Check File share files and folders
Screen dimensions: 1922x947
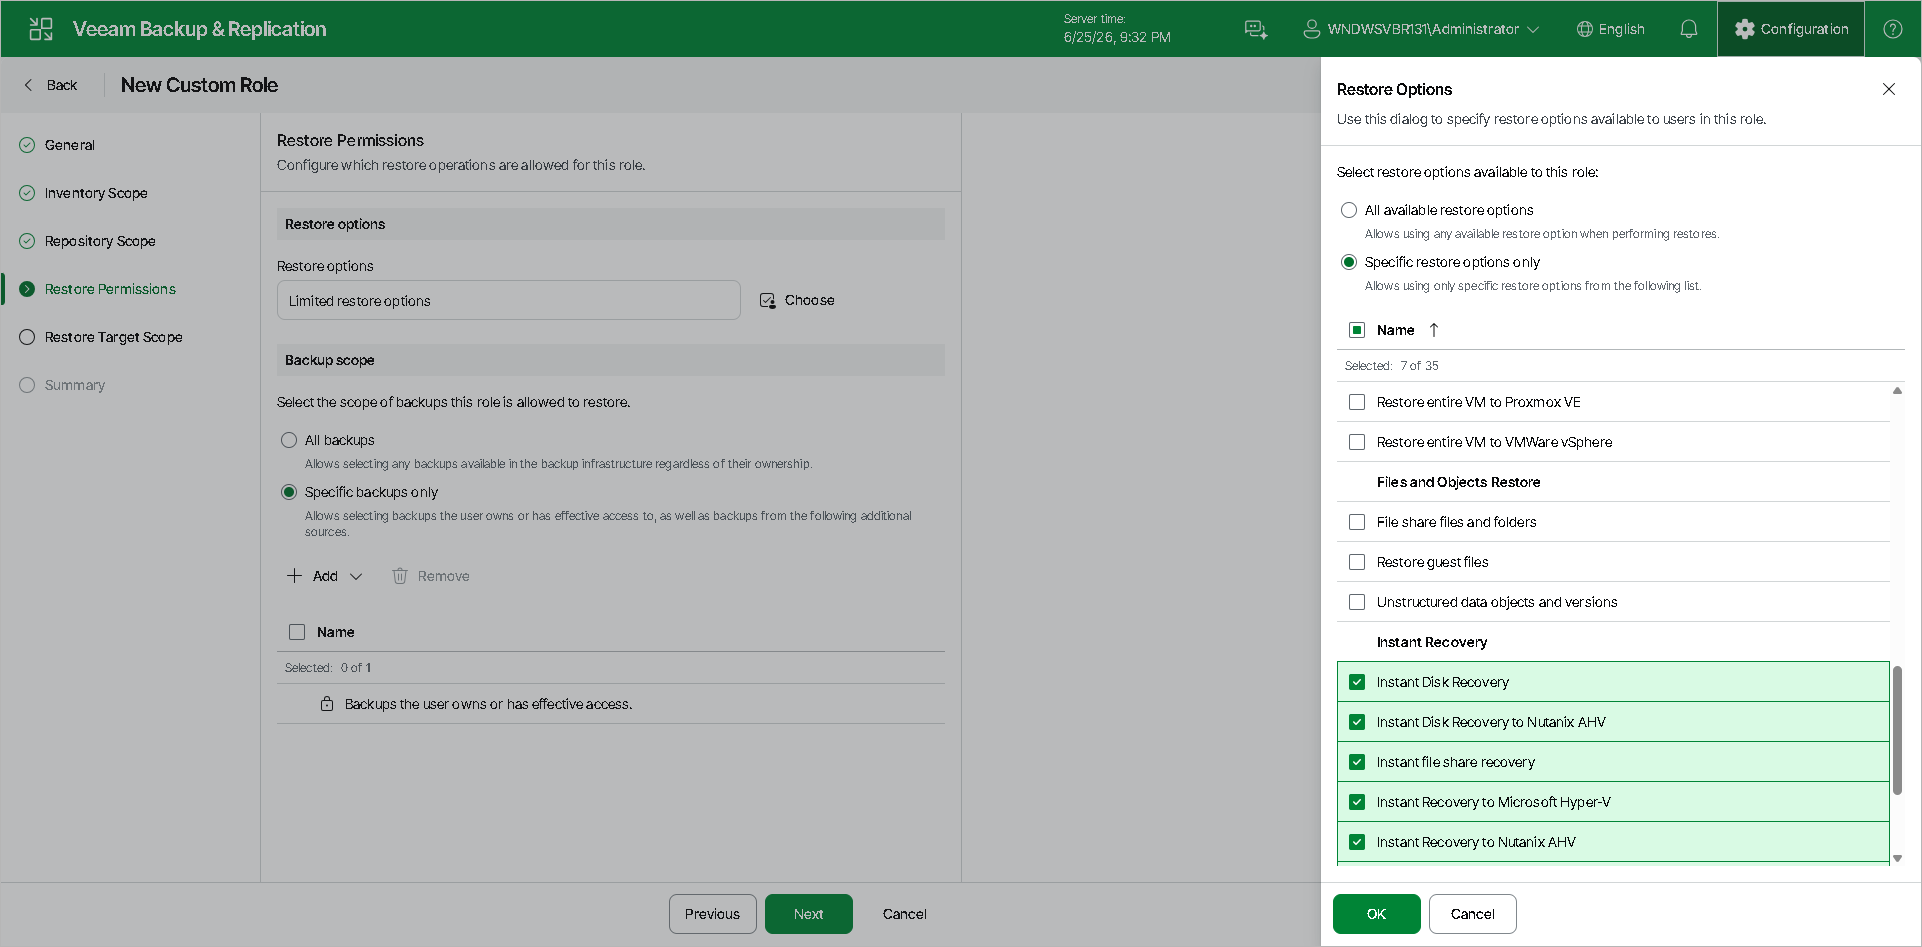[x=1357, y=522]
